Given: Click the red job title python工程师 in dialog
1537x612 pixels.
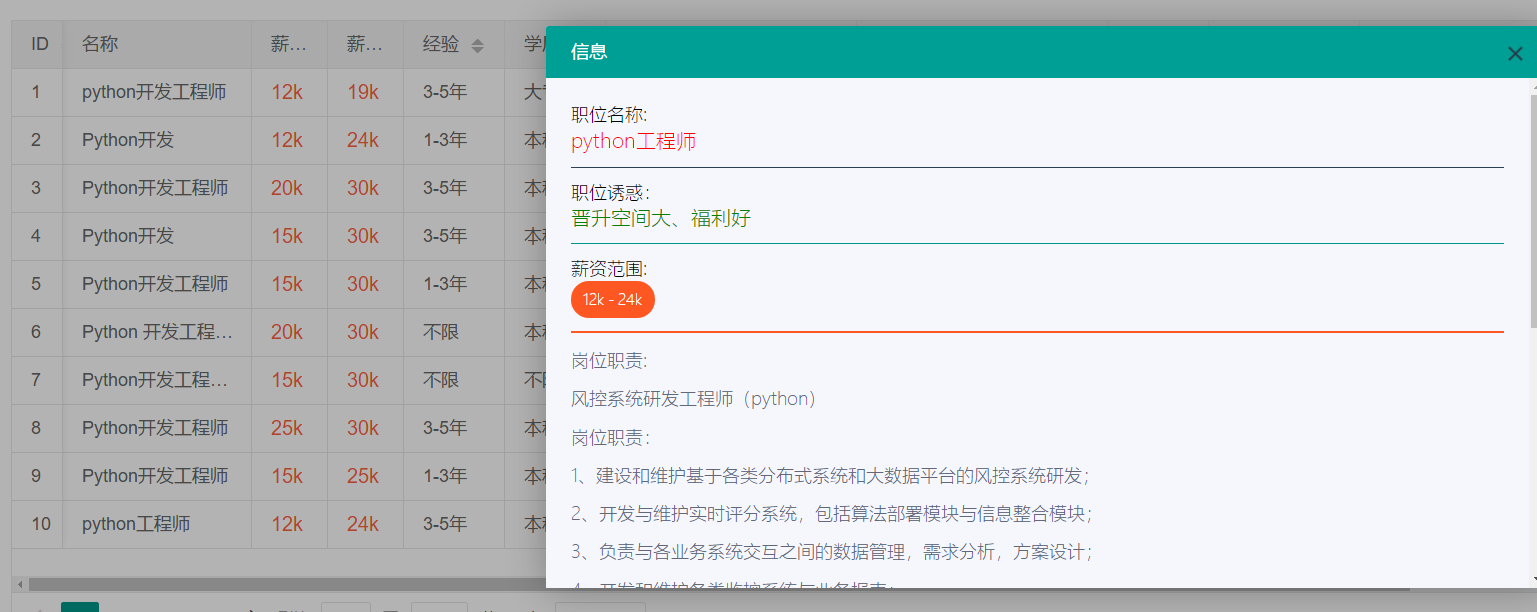Looking at the screenshot, I should (634, 141).
